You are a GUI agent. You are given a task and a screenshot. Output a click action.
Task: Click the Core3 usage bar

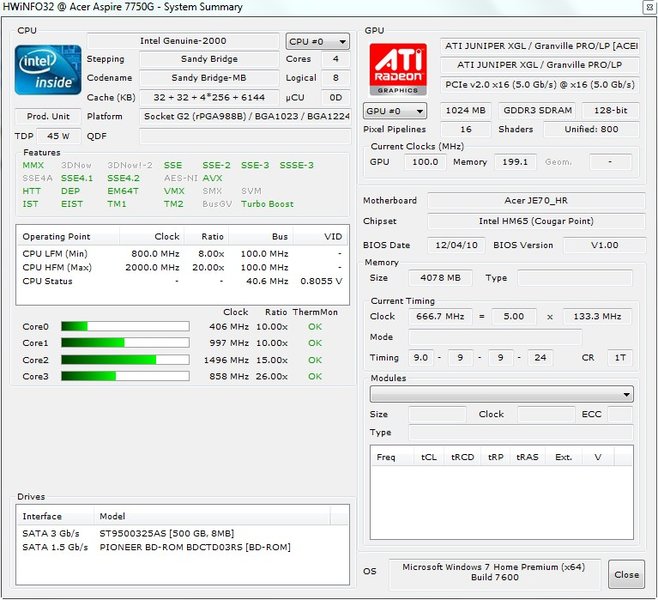point(125,376)
